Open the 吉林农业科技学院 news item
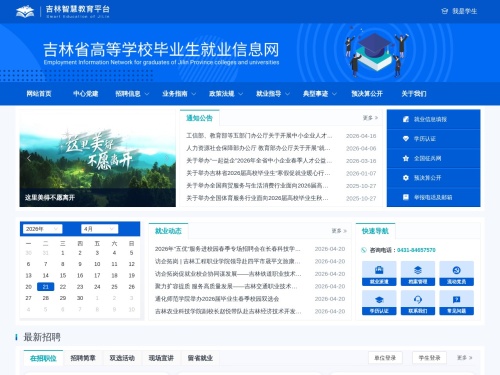This screenshot has height=375, width=500. 228,311
